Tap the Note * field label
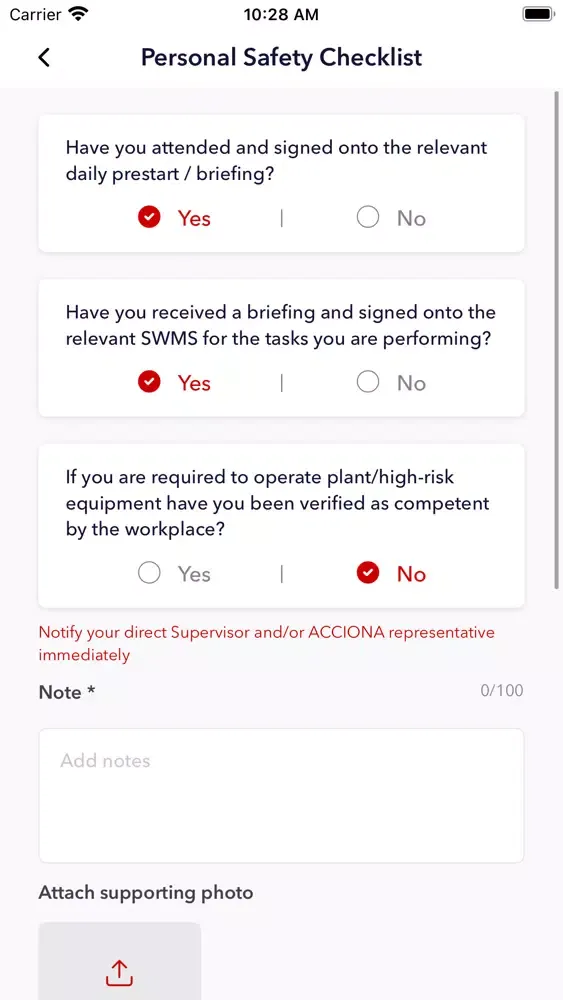563x1000 pixels. 67,692
